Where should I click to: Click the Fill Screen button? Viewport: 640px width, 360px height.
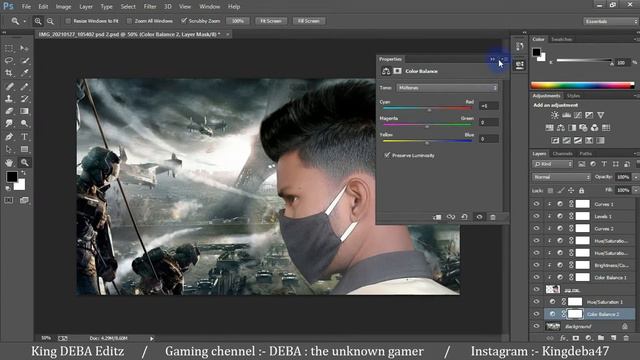(309, 21)
